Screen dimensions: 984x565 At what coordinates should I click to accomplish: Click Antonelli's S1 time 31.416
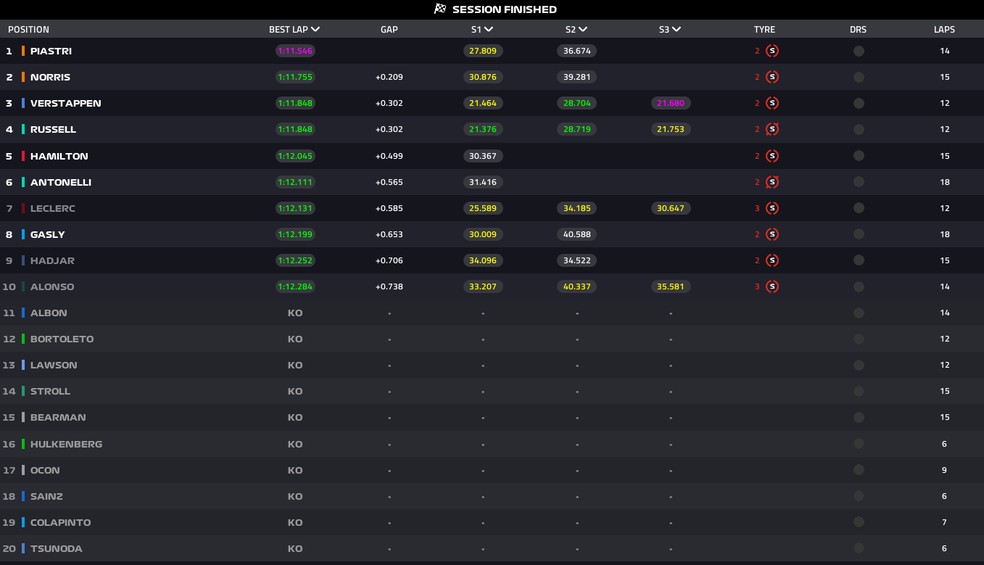pos(483,182)
